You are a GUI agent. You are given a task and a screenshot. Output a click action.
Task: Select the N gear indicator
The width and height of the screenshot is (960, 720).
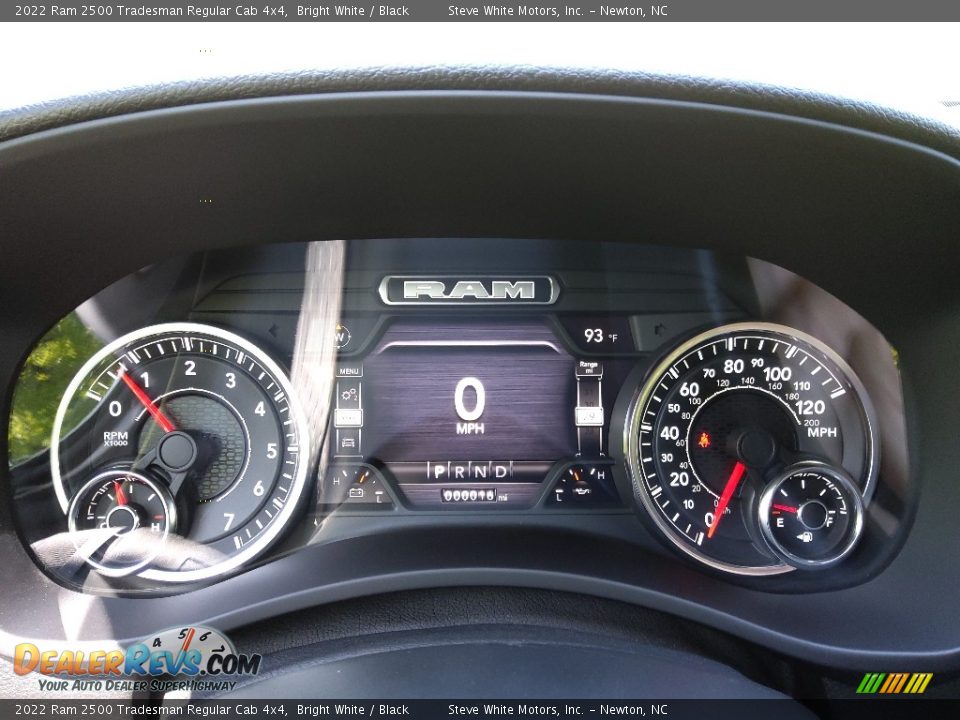tap(480, 471)
